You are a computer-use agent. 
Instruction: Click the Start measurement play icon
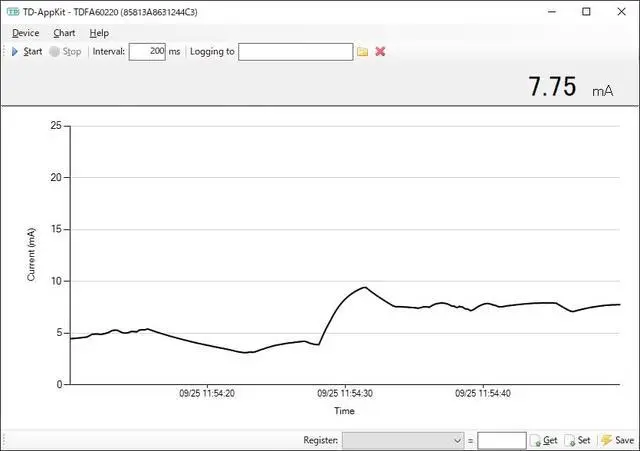click(x=15, y=51)
